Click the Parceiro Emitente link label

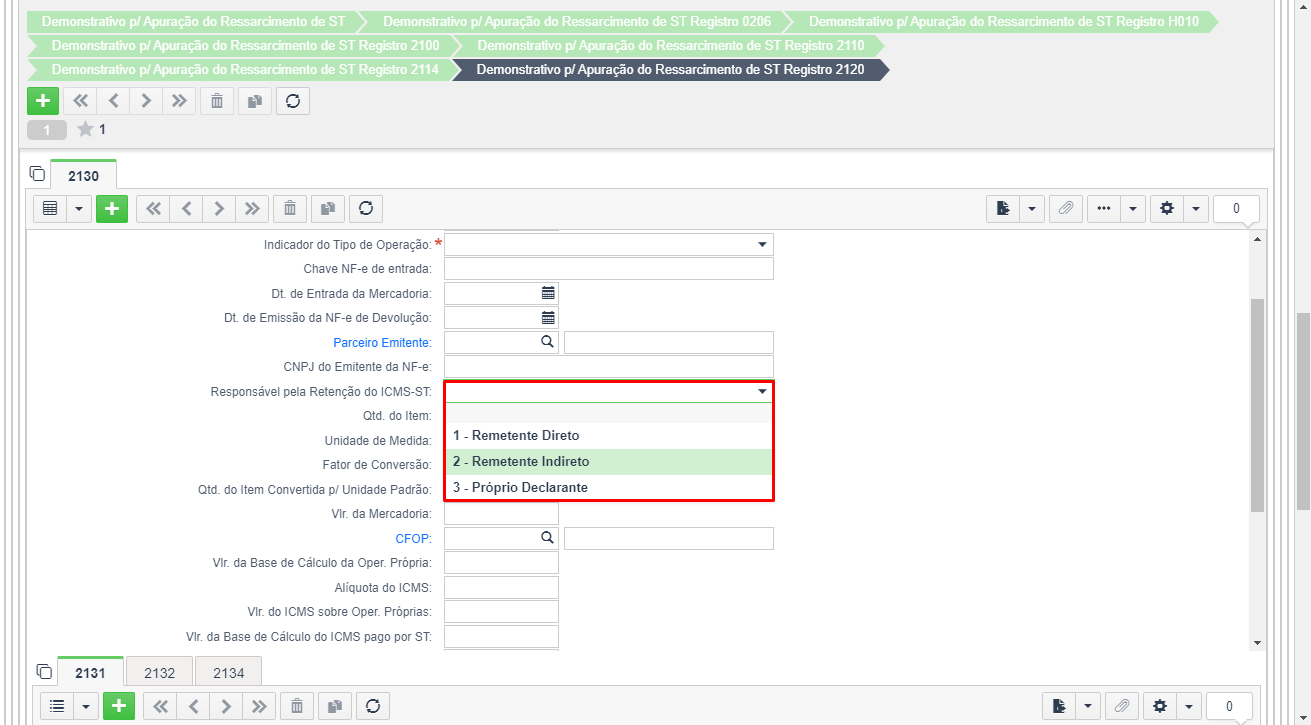click(382, 343)
